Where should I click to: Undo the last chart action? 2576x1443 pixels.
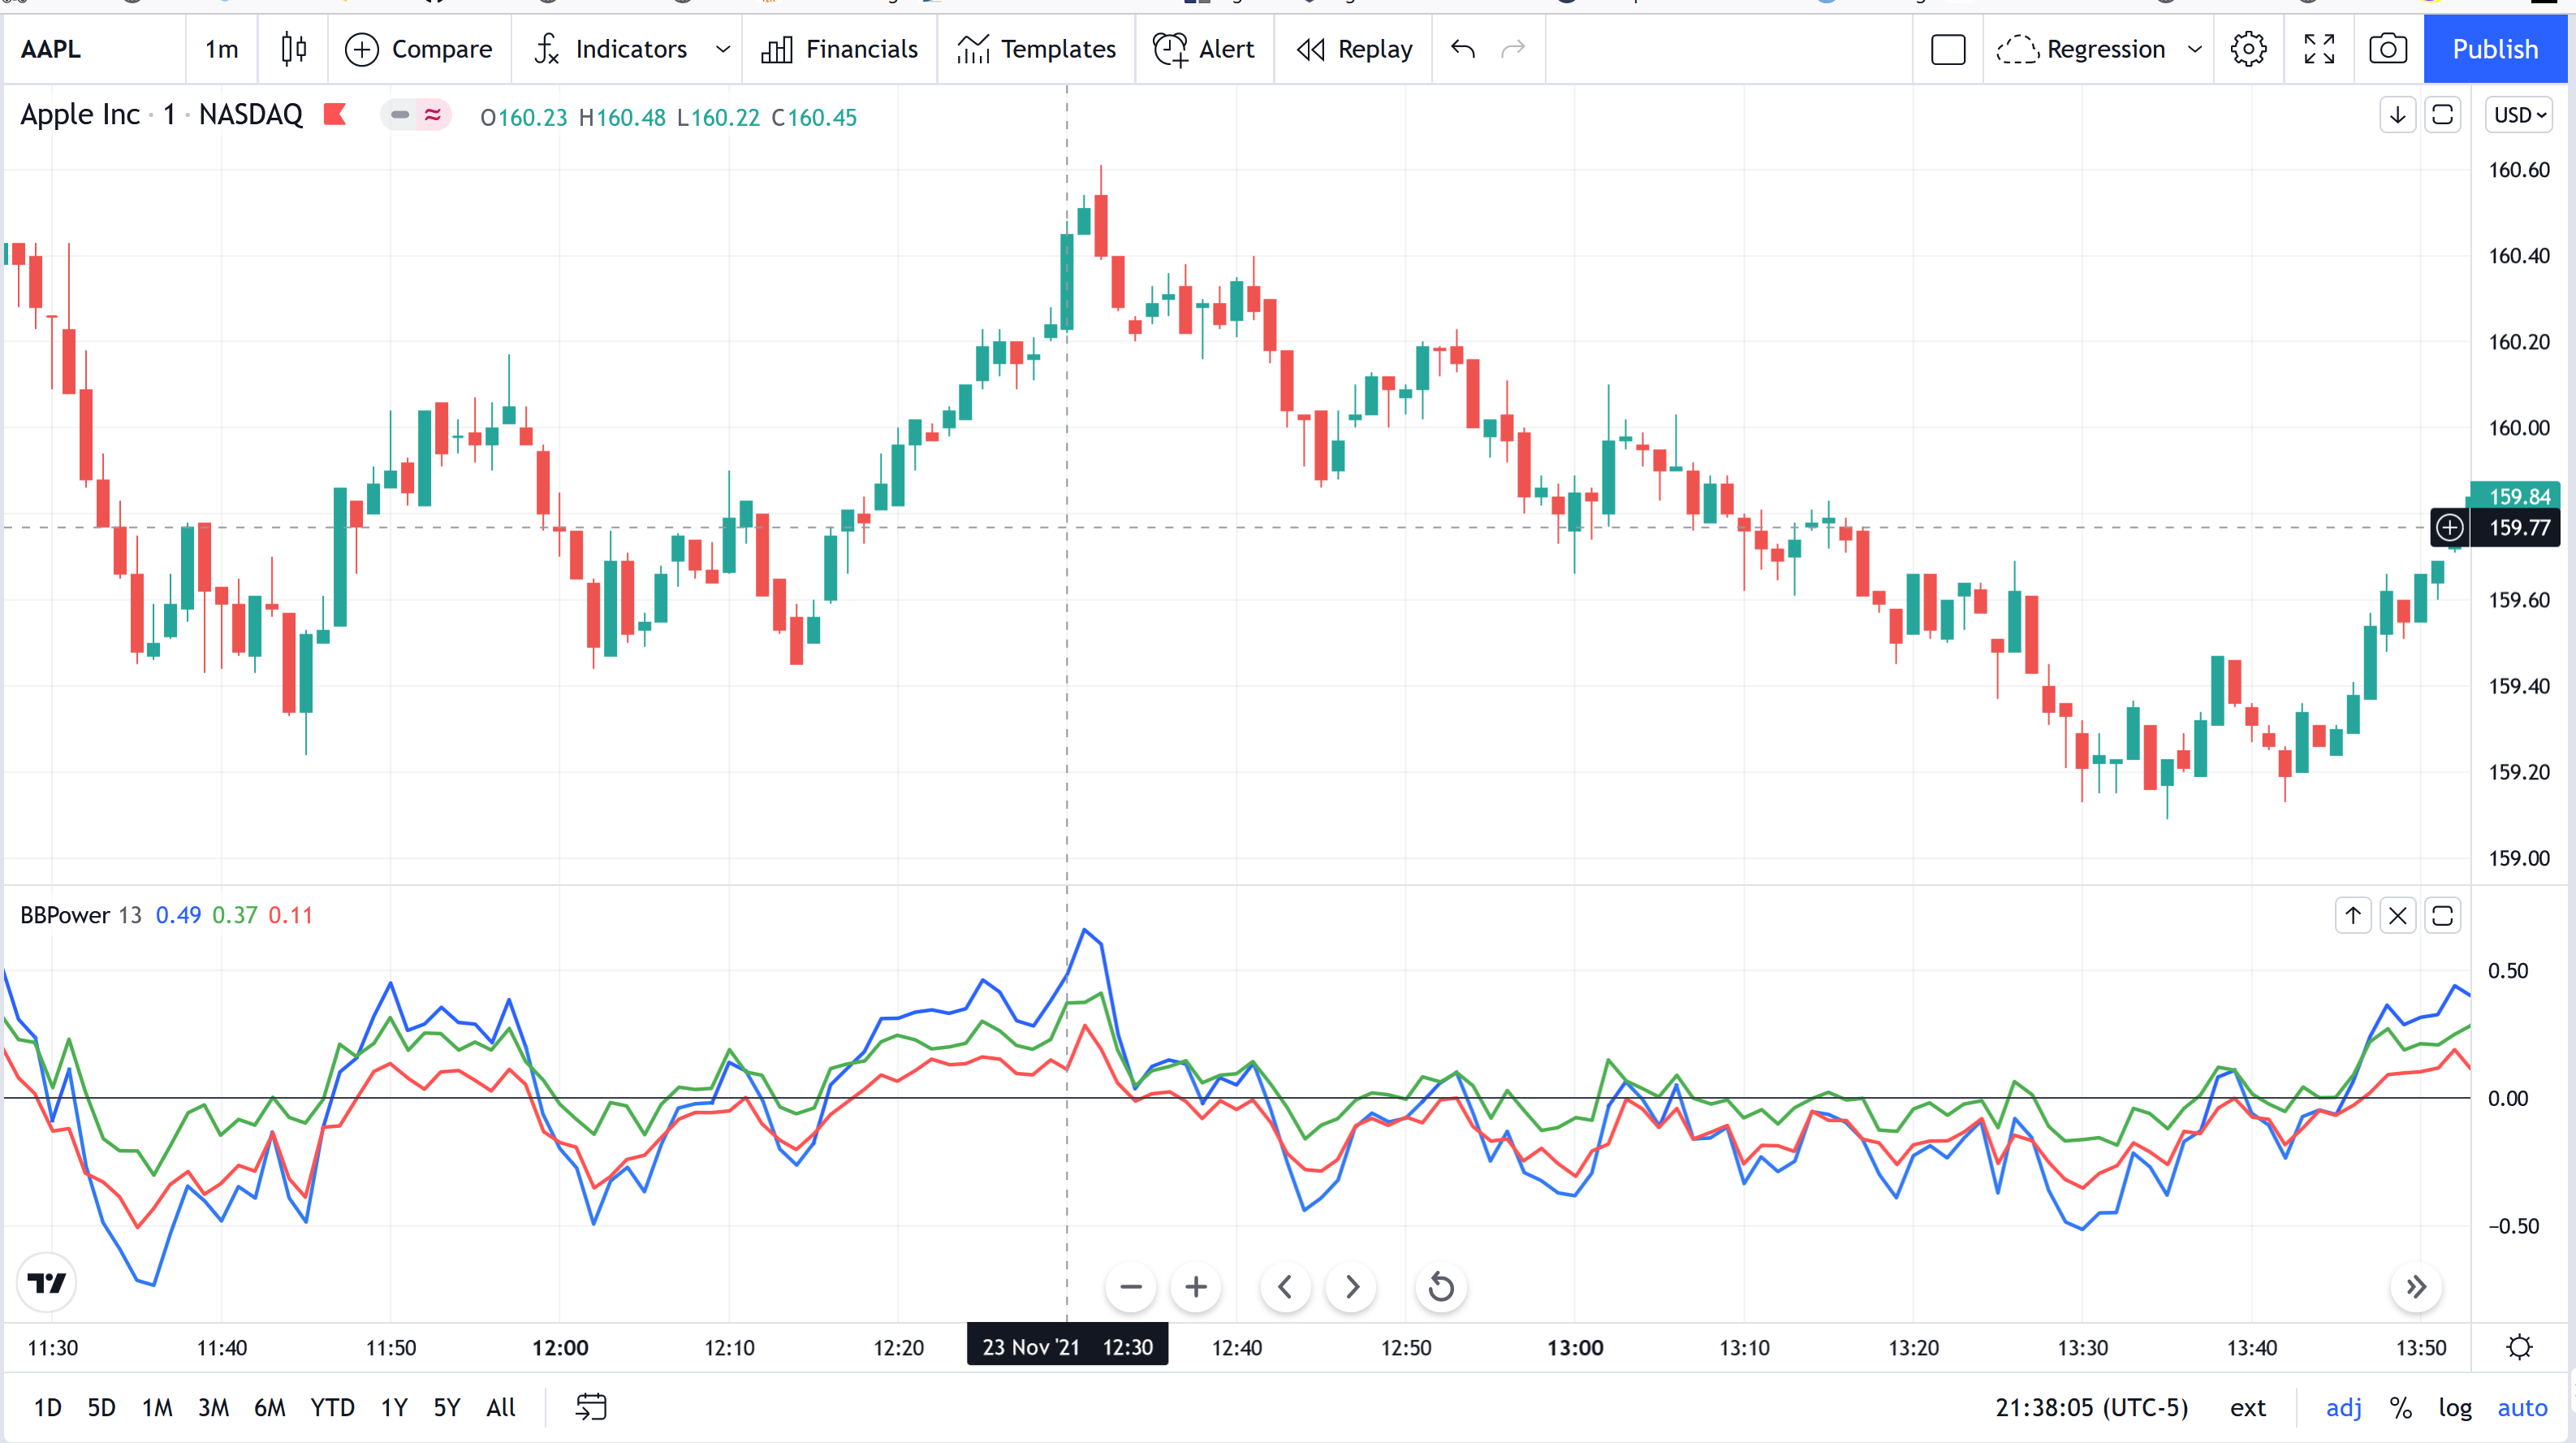[x=1463, y=49]
